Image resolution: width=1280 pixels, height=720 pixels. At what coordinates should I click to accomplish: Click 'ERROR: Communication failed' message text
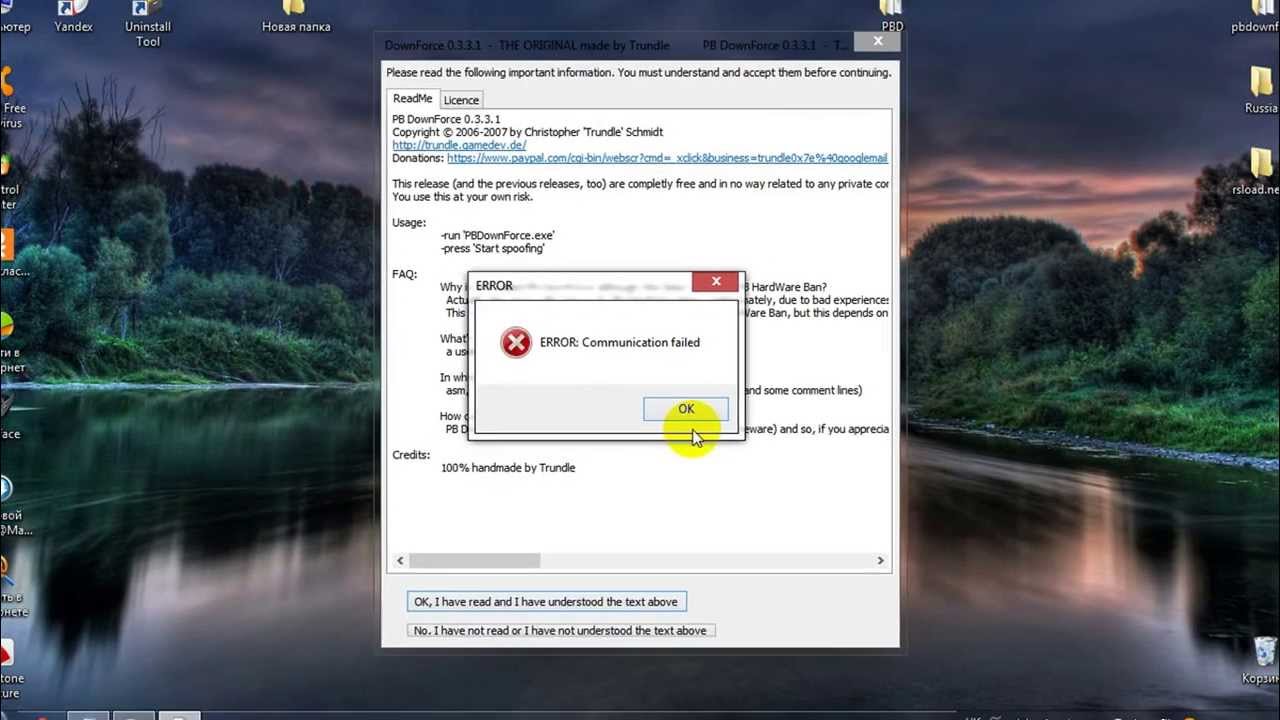[620, 343]
